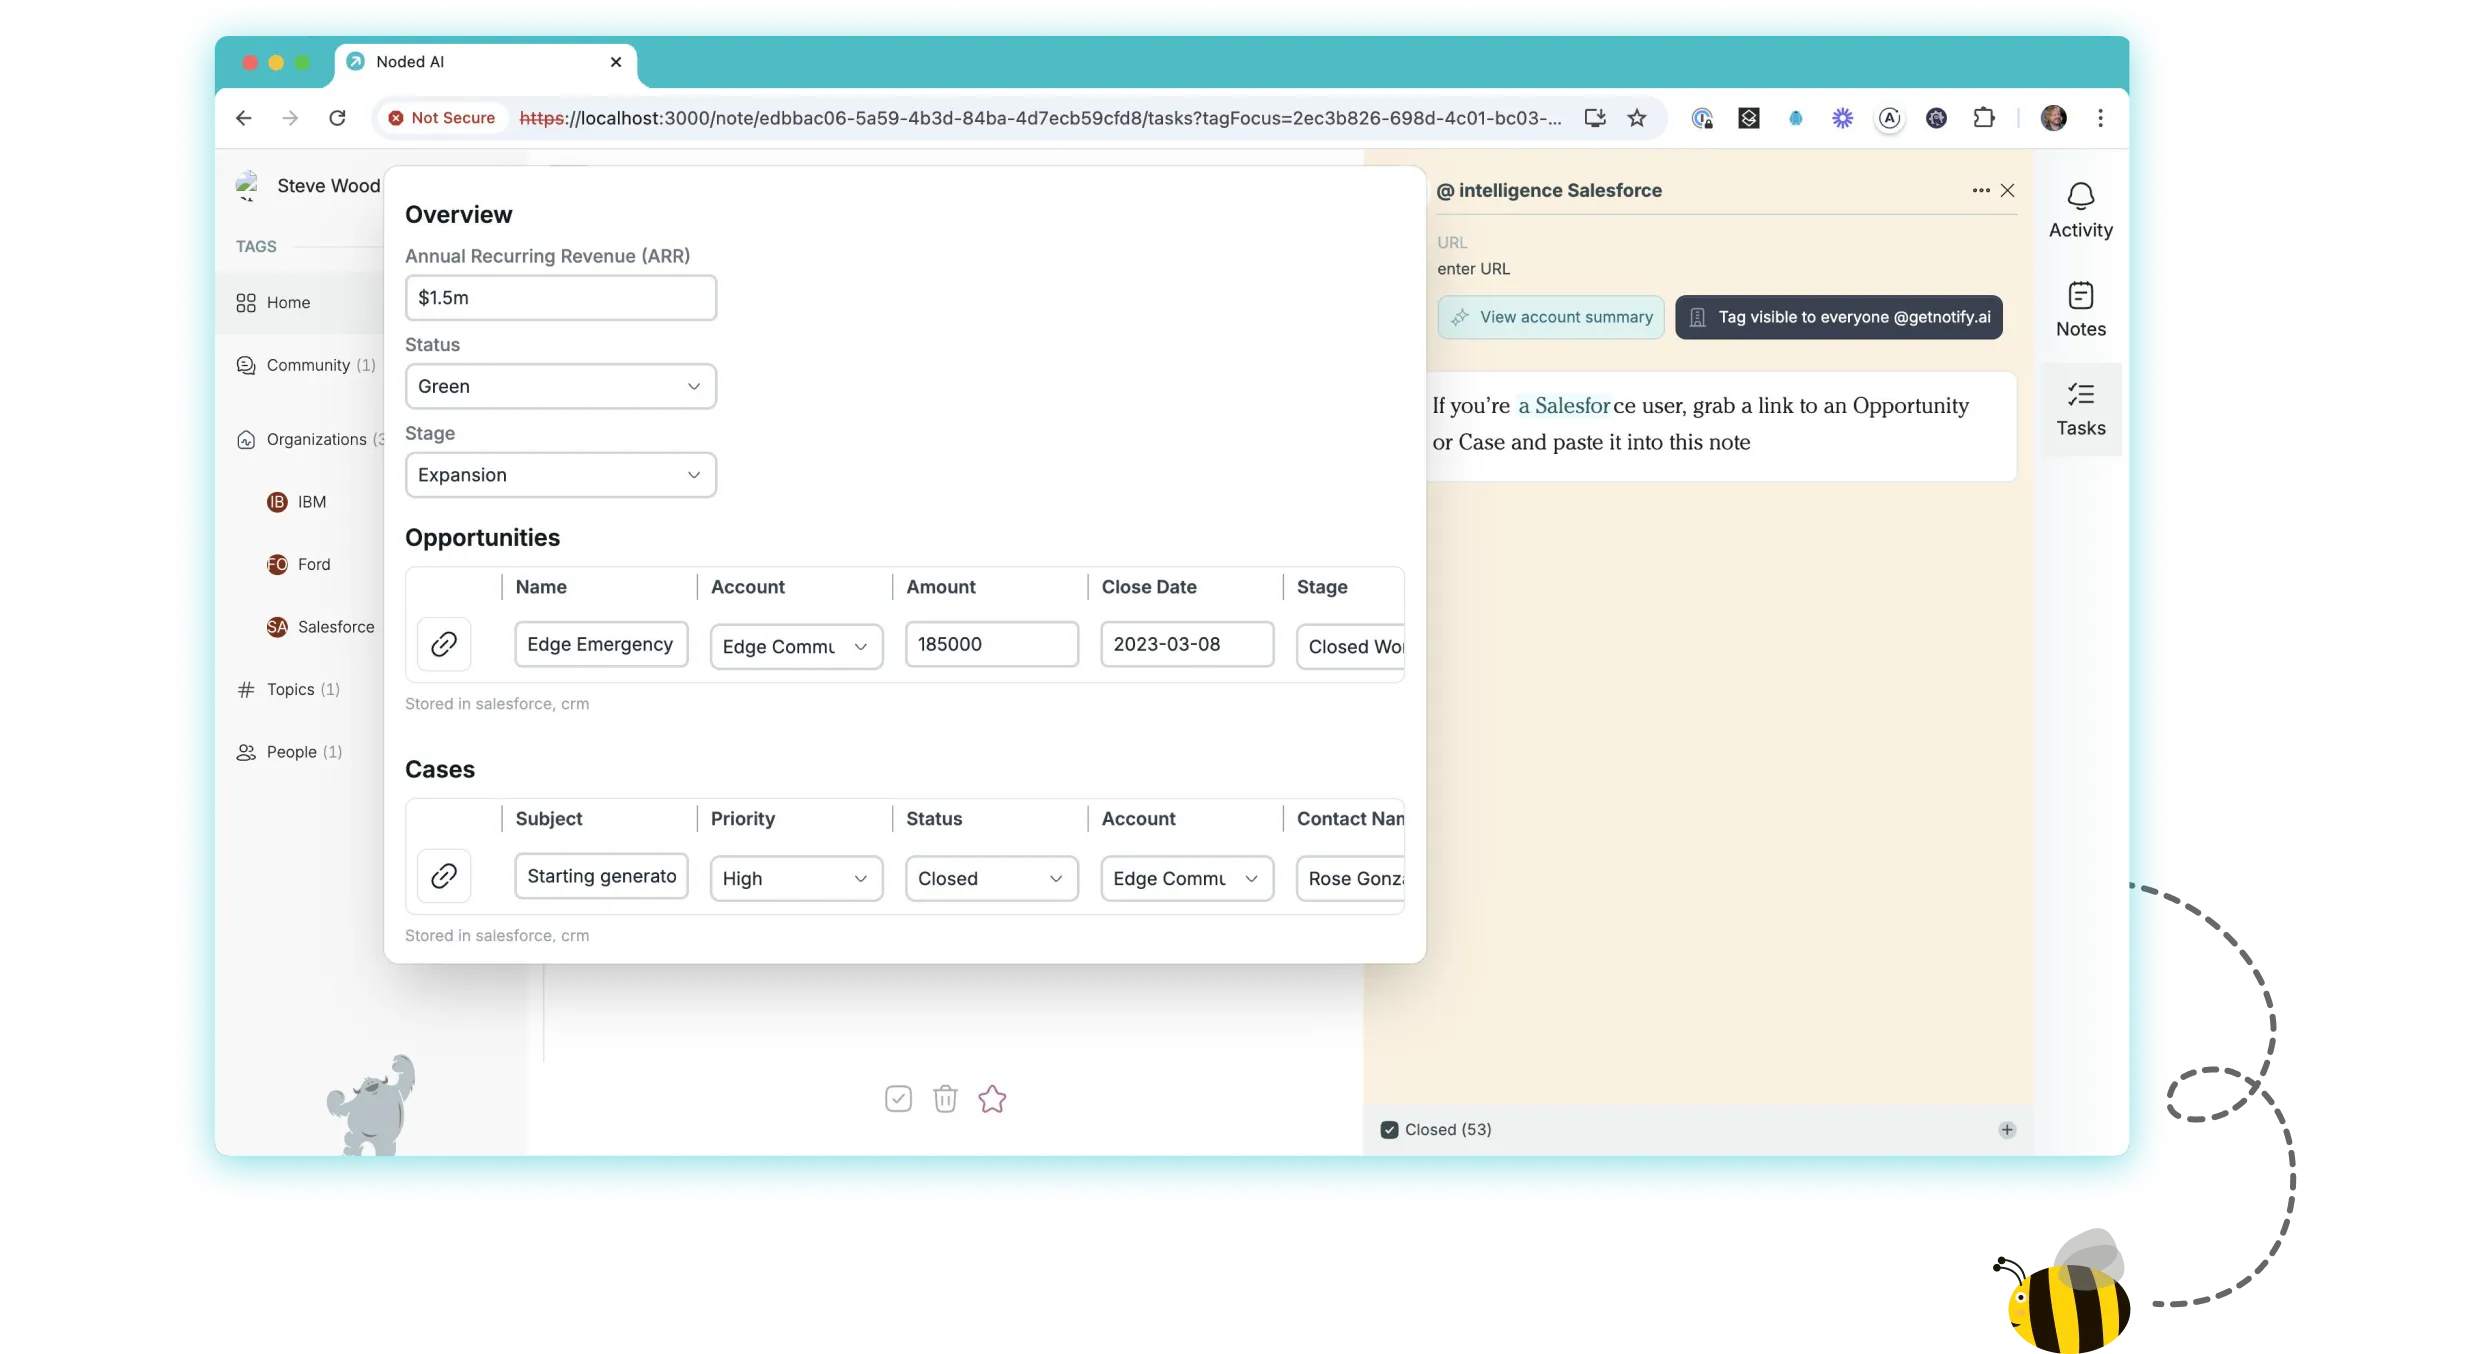Open Chrome's extensions puzzle icon
Image resolution: width=2480 pixels, height=1354 pixels.
point(1984,117)
